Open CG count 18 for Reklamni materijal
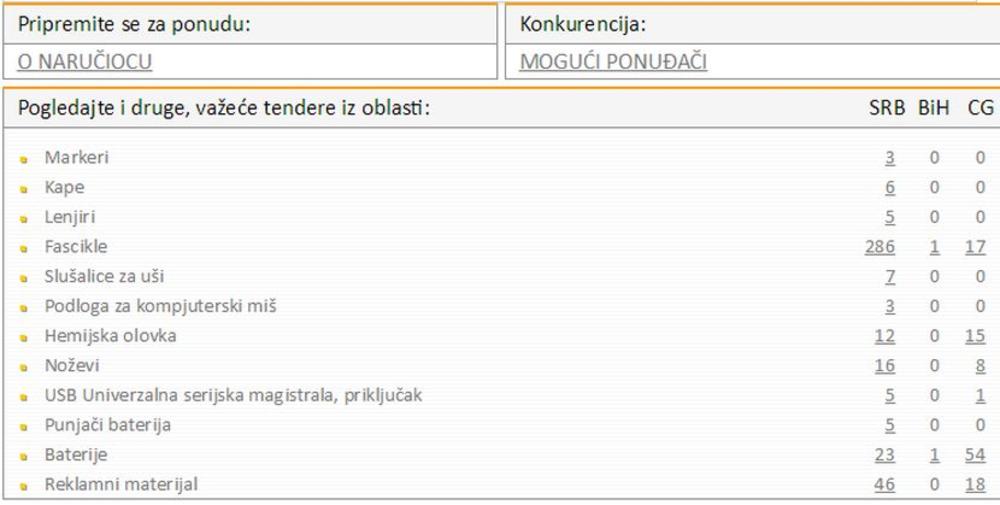The width and height of the screenshot is (1000, 505). click(975, 485)
